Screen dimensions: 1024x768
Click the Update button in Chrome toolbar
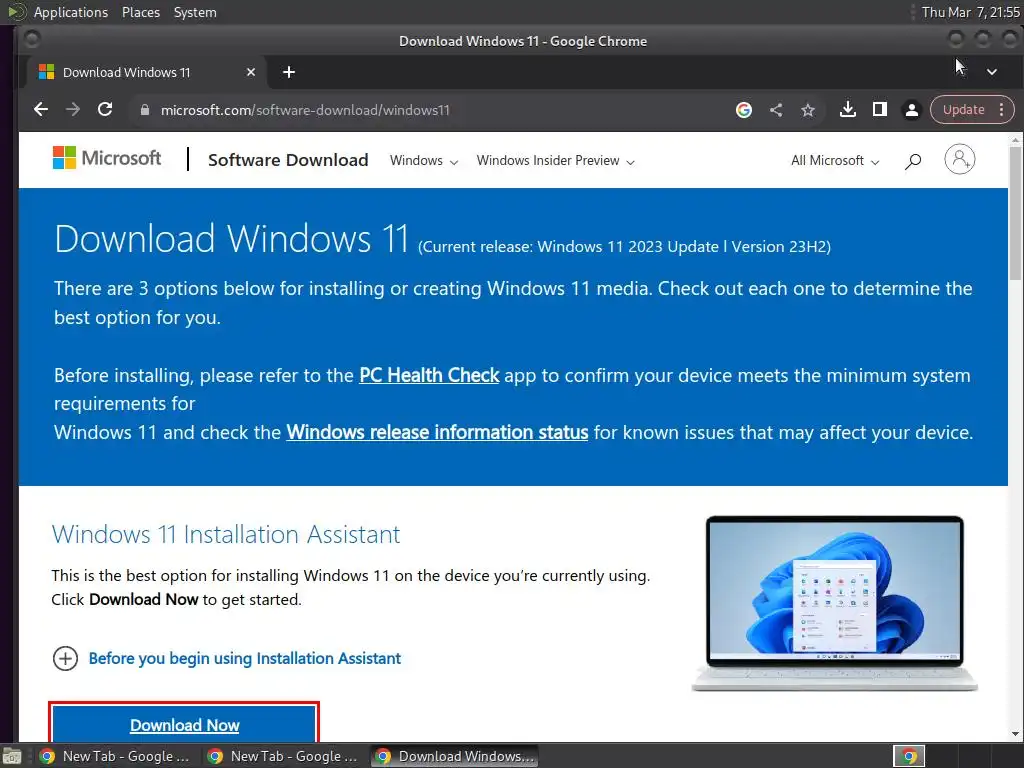tap(963, 110)
